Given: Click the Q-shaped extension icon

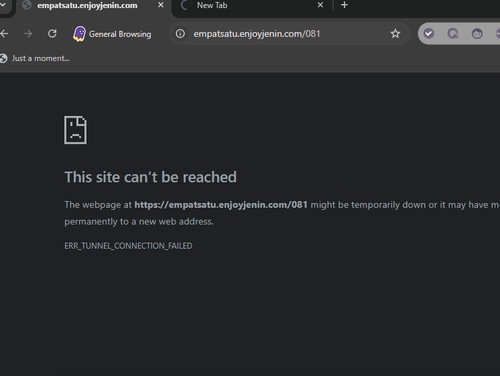Looking at the screenshot, I should (453, 34).
